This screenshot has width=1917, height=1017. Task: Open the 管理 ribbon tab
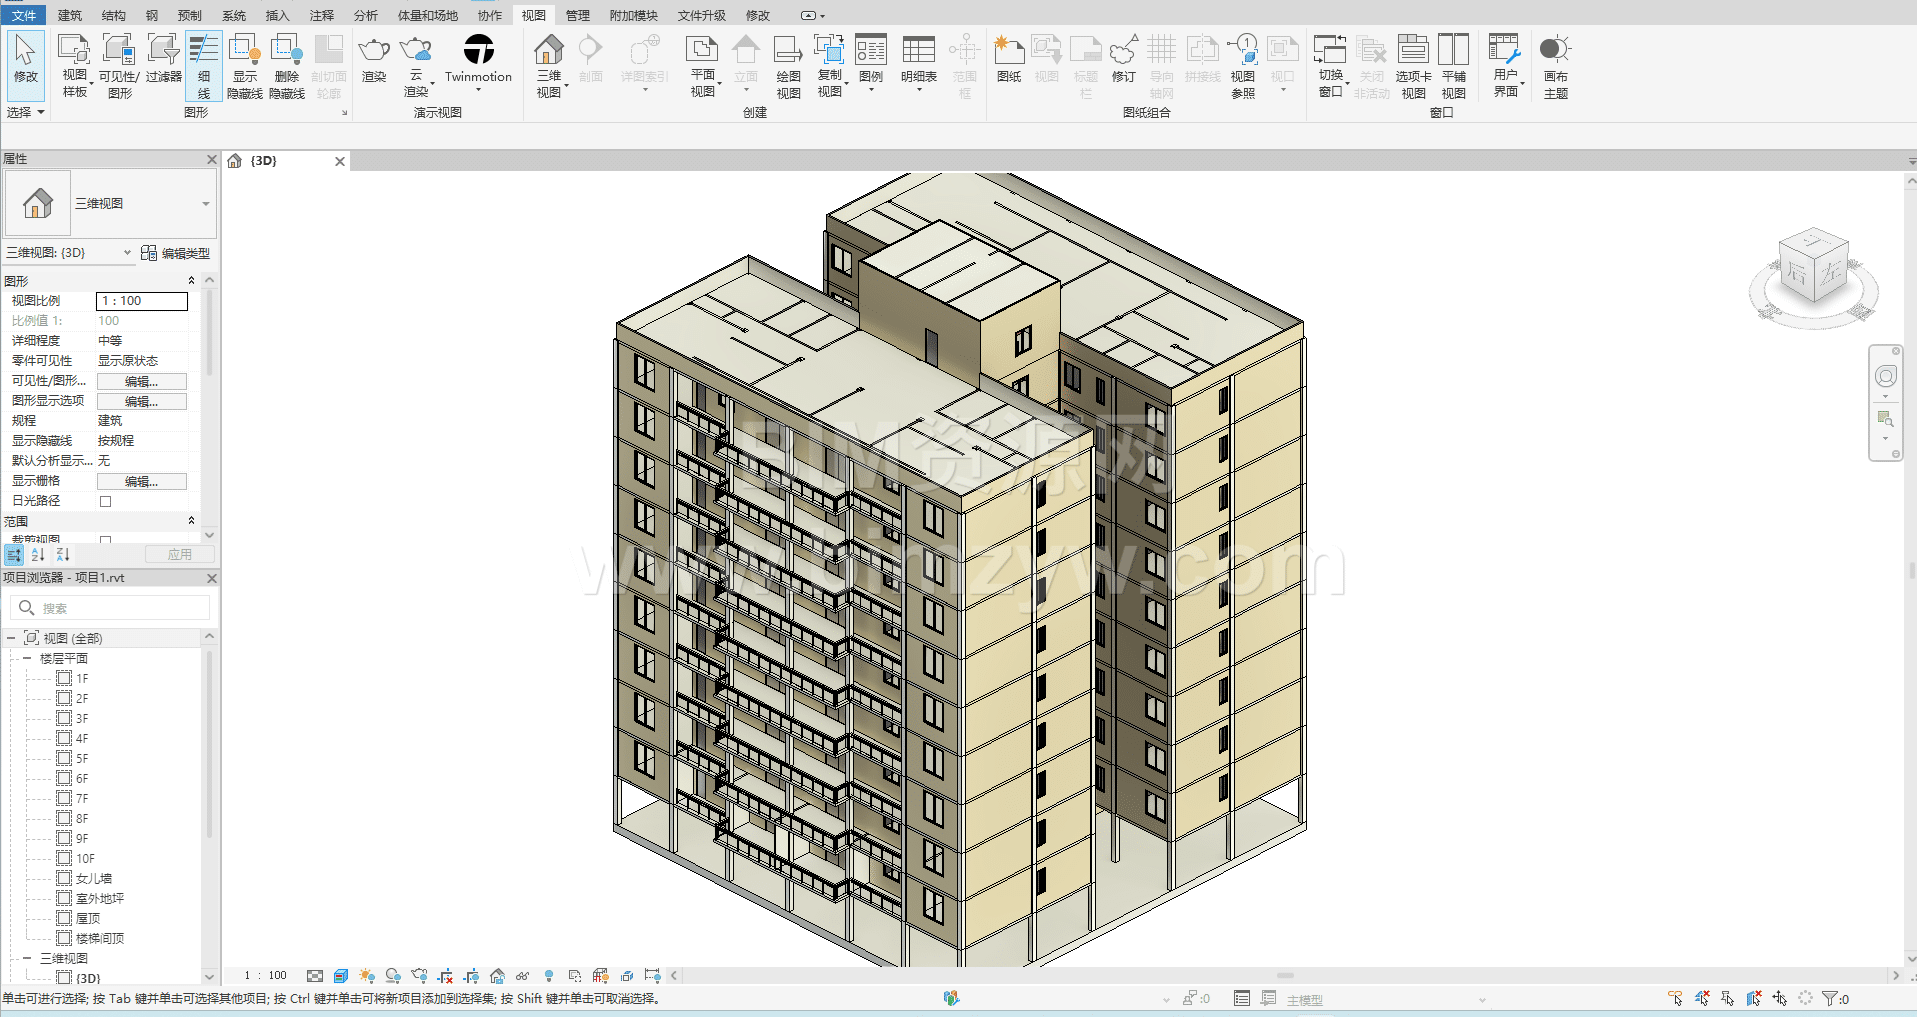577,15
